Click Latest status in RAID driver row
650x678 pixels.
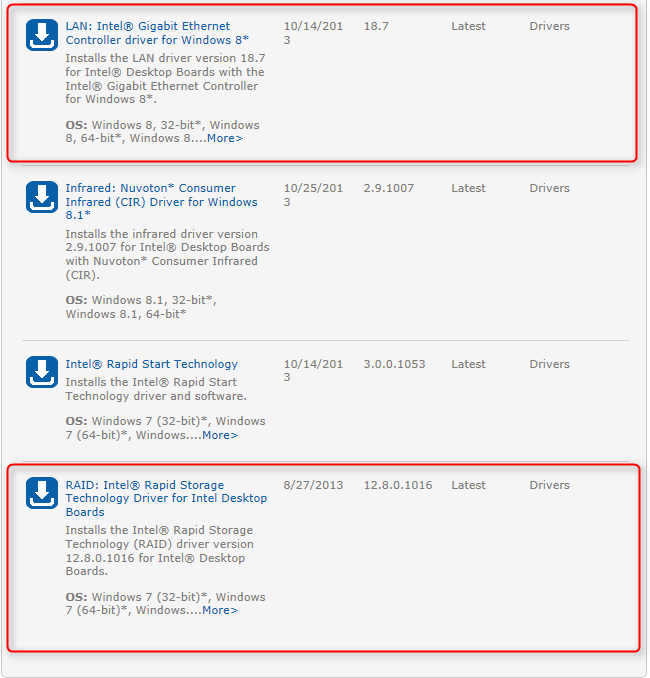468,485
